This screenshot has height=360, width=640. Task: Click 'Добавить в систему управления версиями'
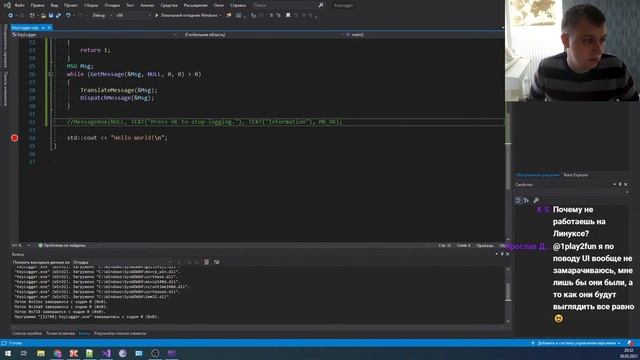[x=576, y=343]
